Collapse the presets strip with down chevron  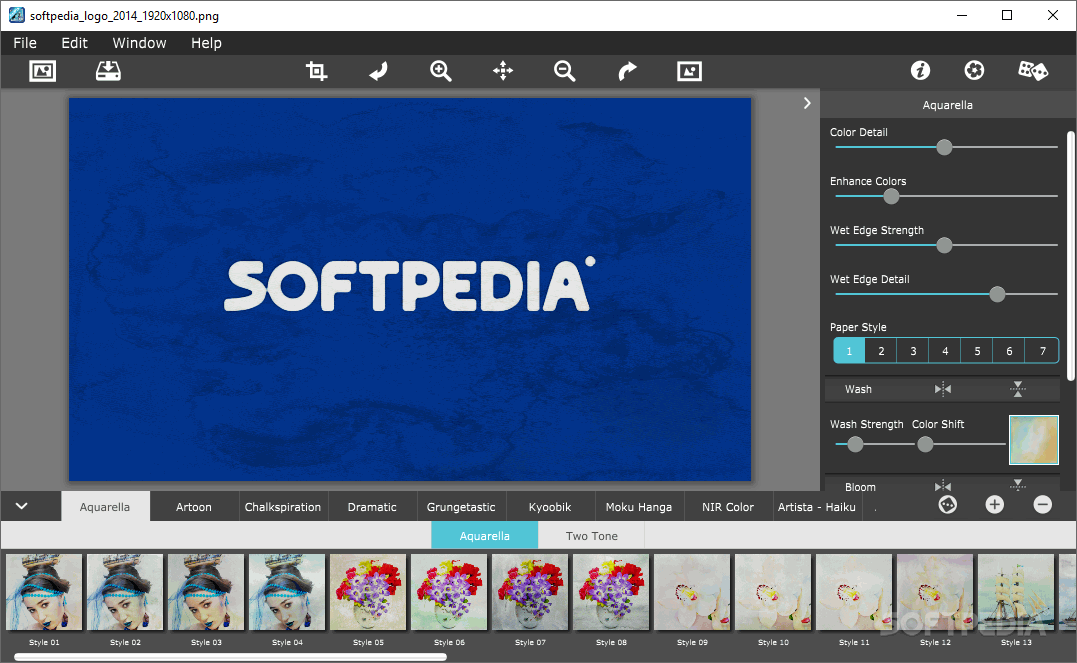click(21, 506)
